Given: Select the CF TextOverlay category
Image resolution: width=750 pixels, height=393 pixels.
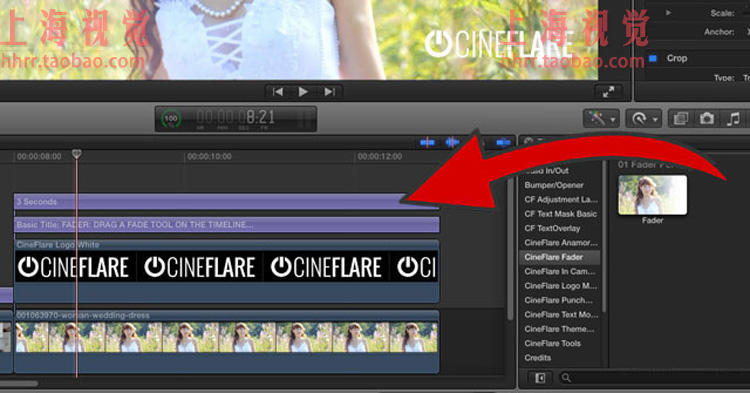Looking at the screenshot, I should click(552, 228).
